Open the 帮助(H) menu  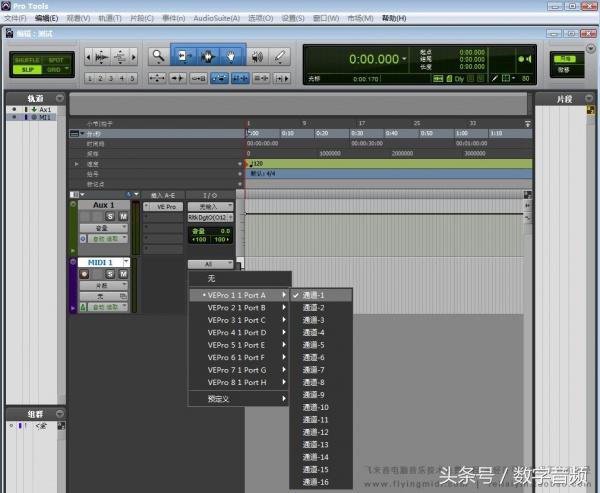click(394, 18)
